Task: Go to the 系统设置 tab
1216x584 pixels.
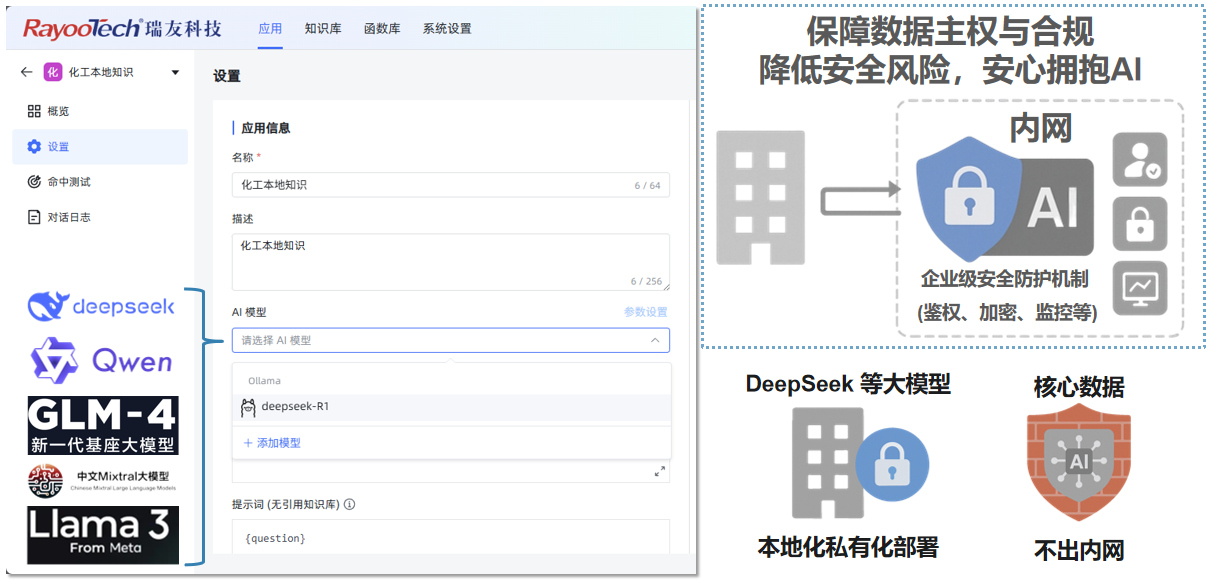Action: pyautogui.click(x=446, y=29)
